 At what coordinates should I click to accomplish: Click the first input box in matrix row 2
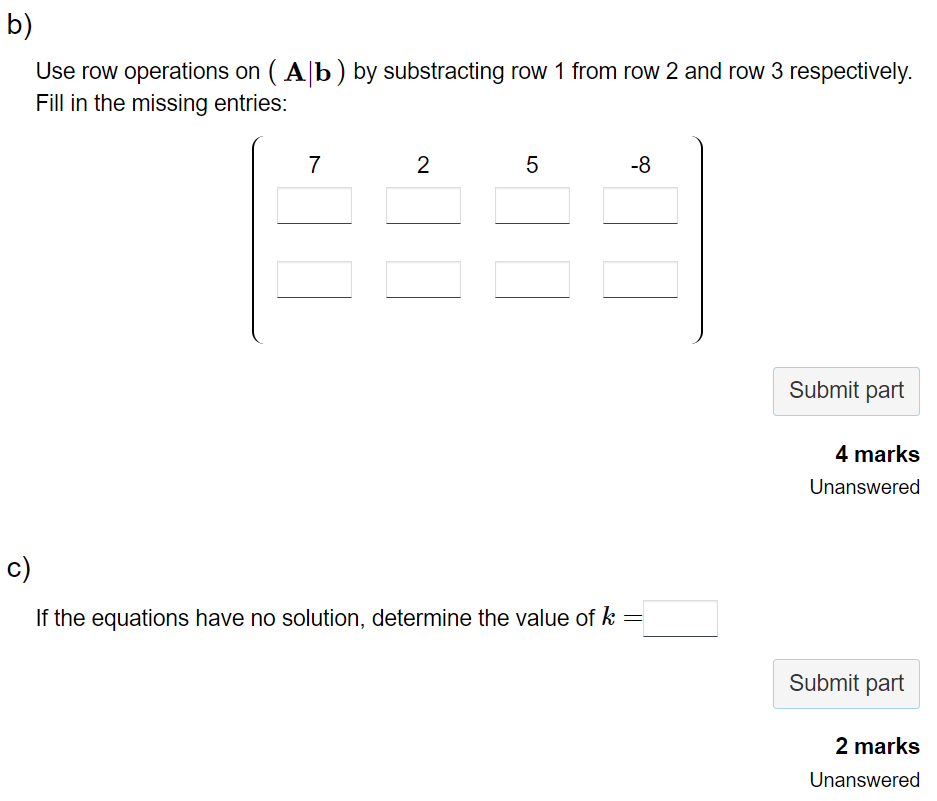tap(314, 205)
